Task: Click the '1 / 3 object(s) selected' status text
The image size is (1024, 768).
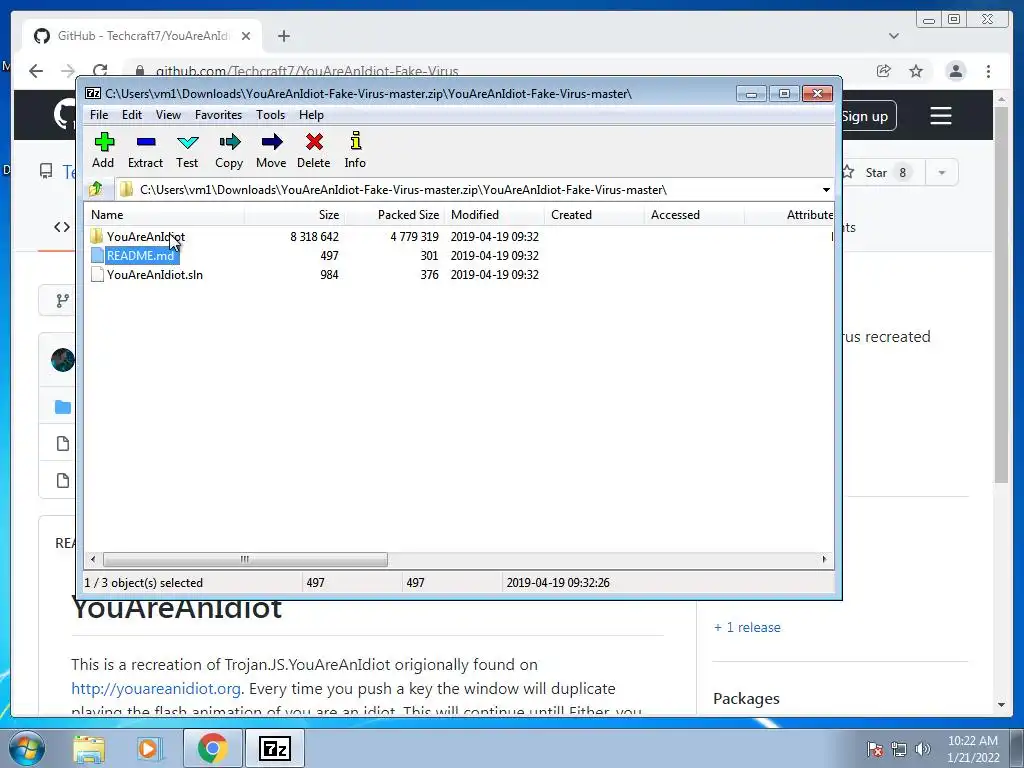Action: point(144,583)
